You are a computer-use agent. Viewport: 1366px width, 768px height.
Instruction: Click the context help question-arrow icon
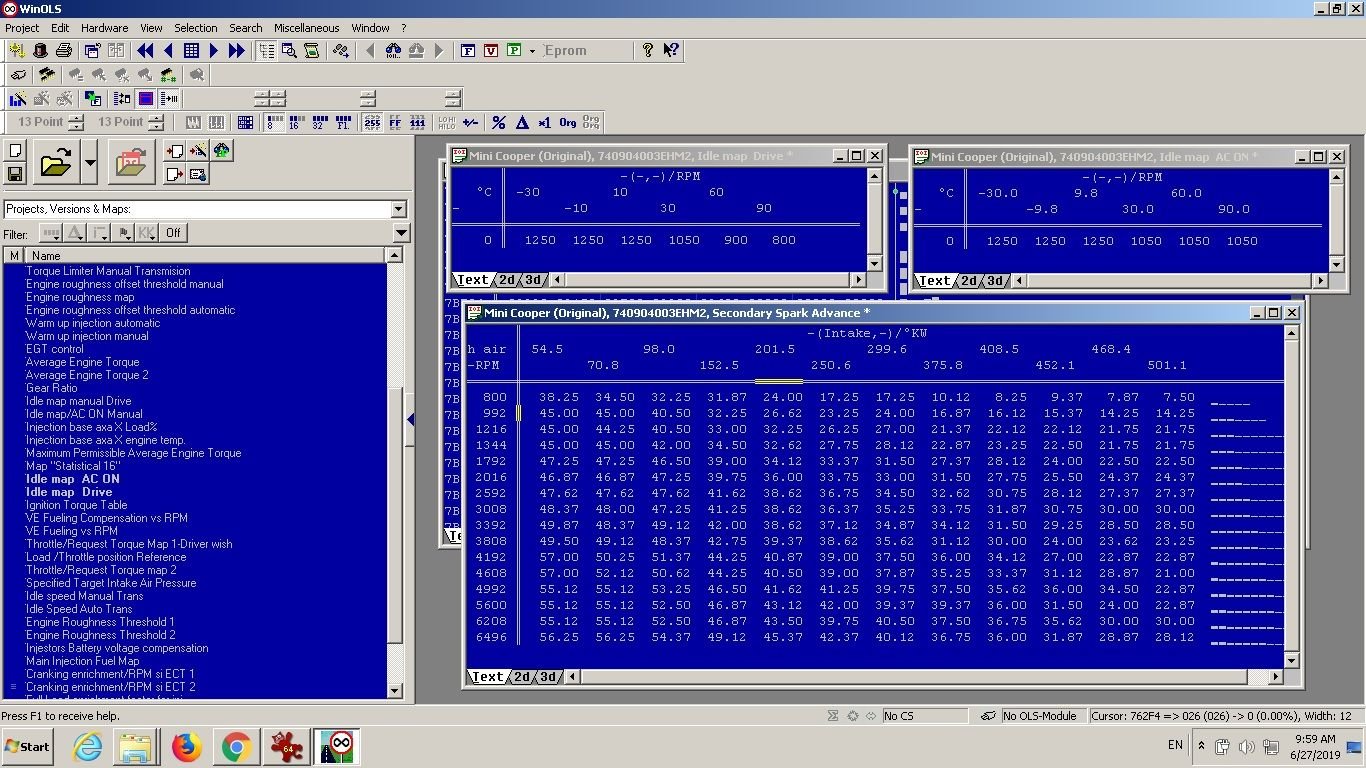671,50
